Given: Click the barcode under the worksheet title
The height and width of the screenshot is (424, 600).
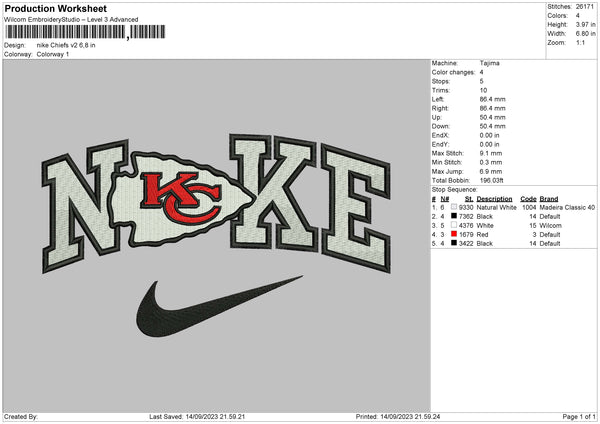Looking at the screenshot, I should click(85, 32).
